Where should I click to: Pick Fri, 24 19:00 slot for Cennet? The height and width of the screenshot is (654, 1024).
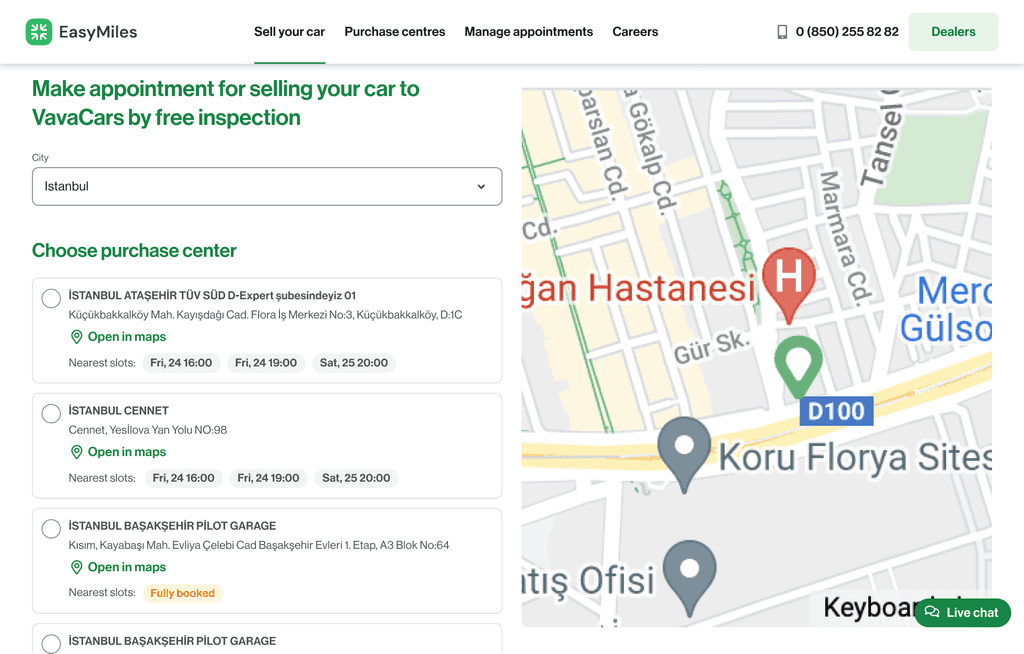[268, 478]
